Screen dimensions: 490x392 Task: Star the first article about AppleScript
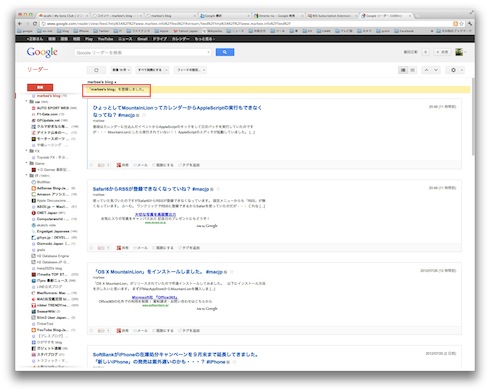click(91, 165)
